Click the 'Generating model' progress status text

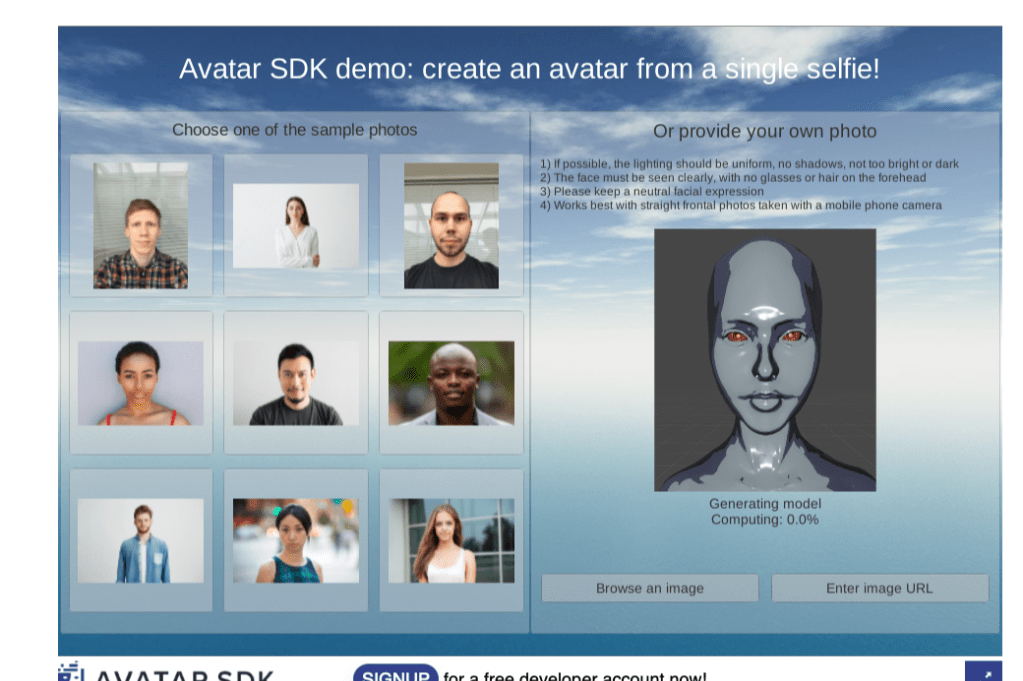coord(765,504)
